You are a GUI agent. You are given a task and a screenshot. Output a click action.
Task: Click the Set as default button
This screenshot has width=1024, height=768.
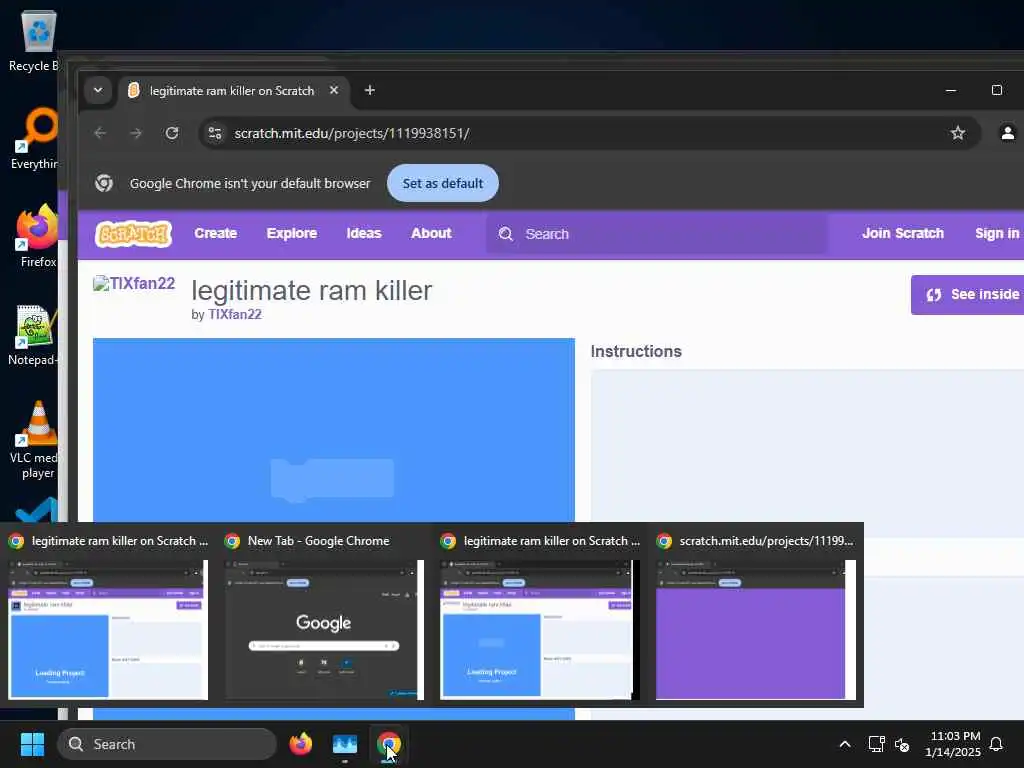click(x=443, y=184)
